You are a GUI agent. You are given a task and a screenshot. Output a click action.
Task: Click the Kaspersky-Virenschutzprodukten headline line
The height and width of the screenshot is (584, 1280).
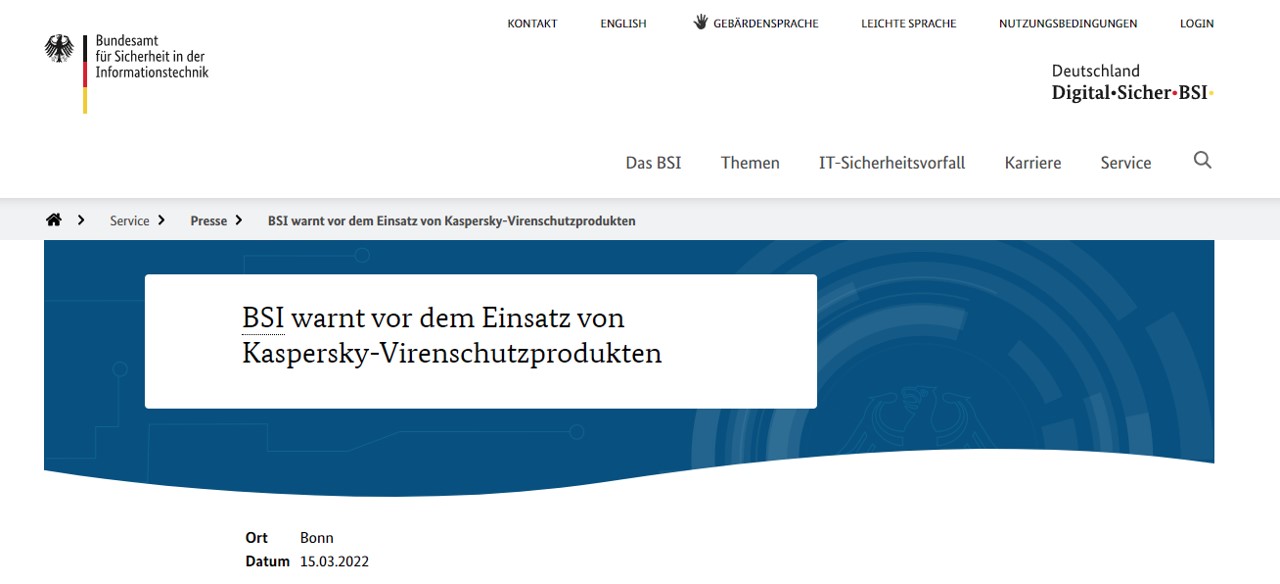[452, 354]
